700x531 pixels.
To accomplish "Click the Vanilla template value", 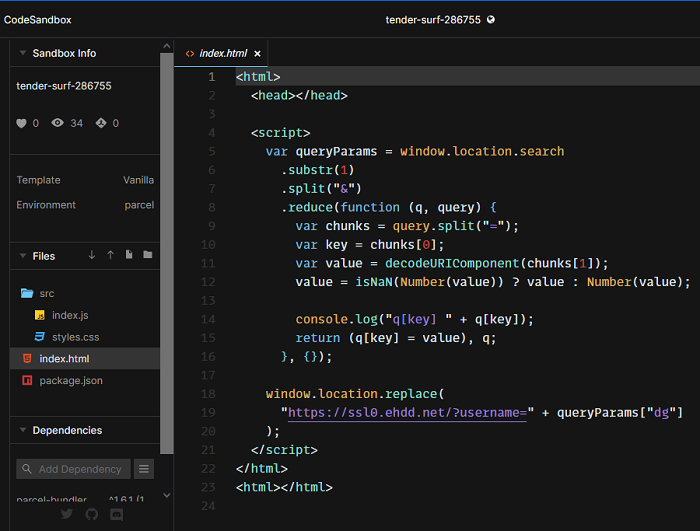I will click(x=138, y=180).
